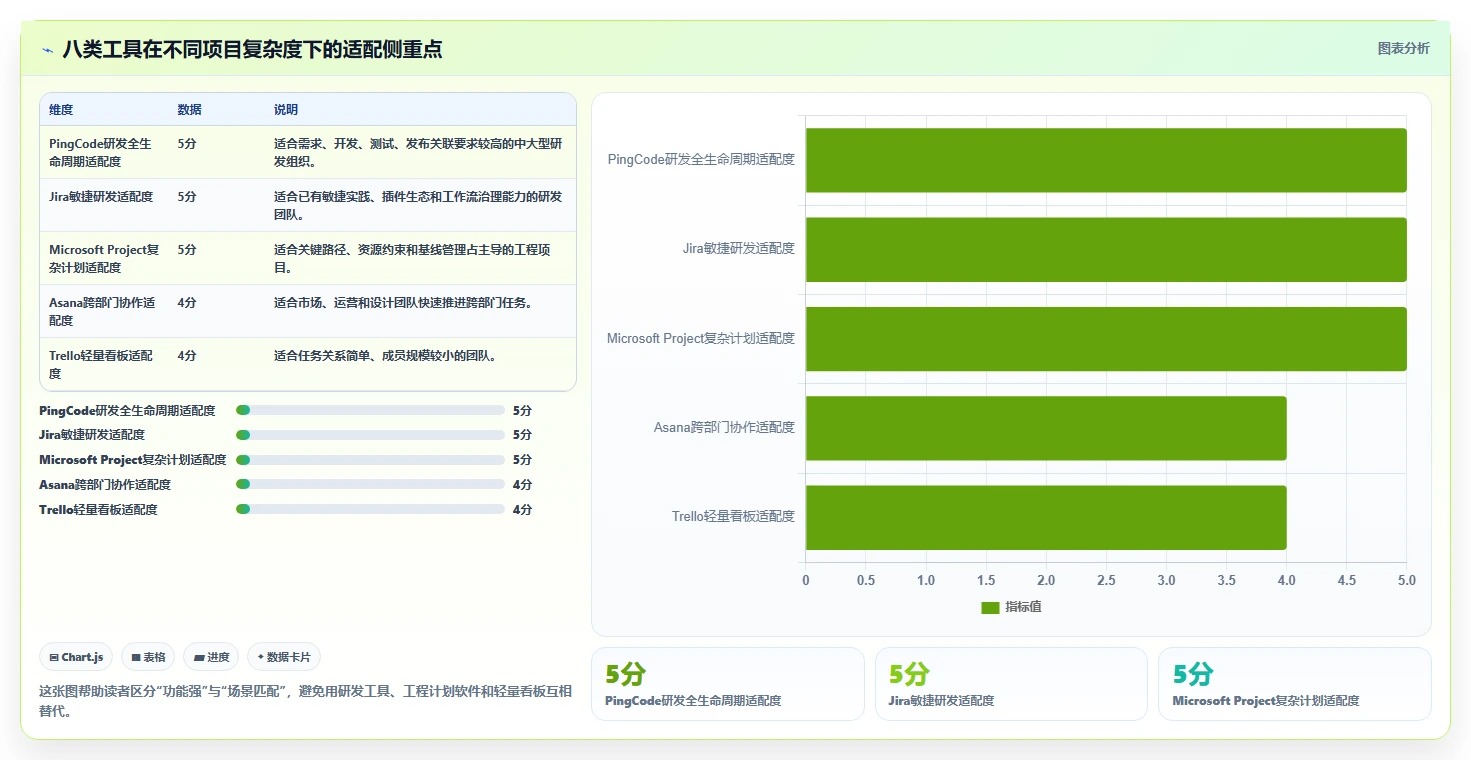Image resolution: width=1471 pixels, height=760 pixels.
Task: Select the Microsoft Project复杂计划适配度 table cell
Action: [104, 258]
